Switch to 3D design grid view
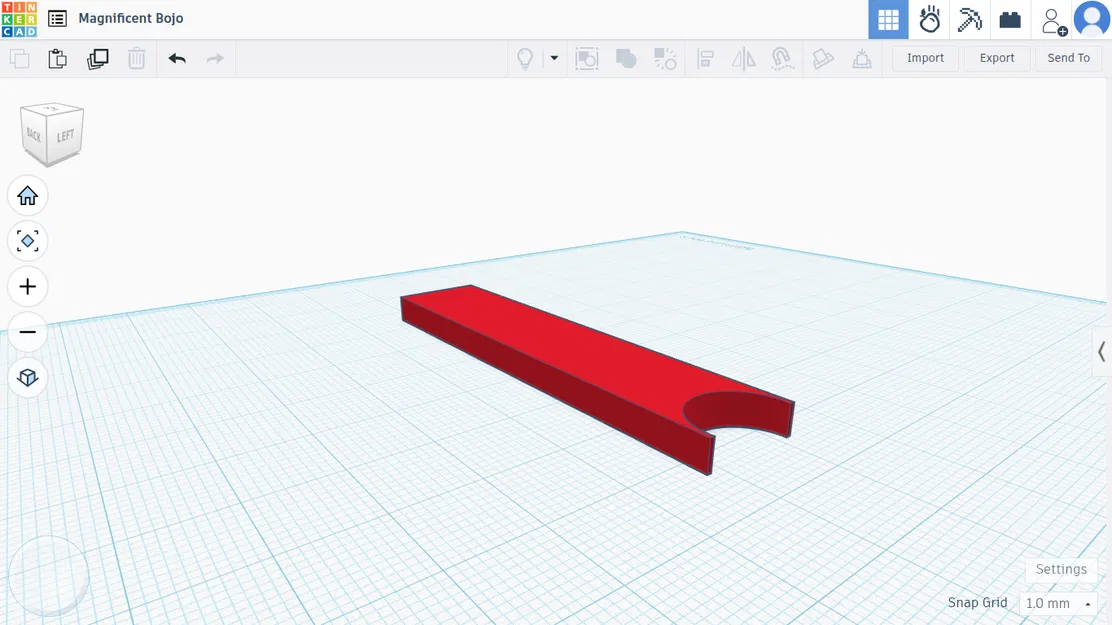This screenshot has height=625, width=1112. [x=888, y=19]
